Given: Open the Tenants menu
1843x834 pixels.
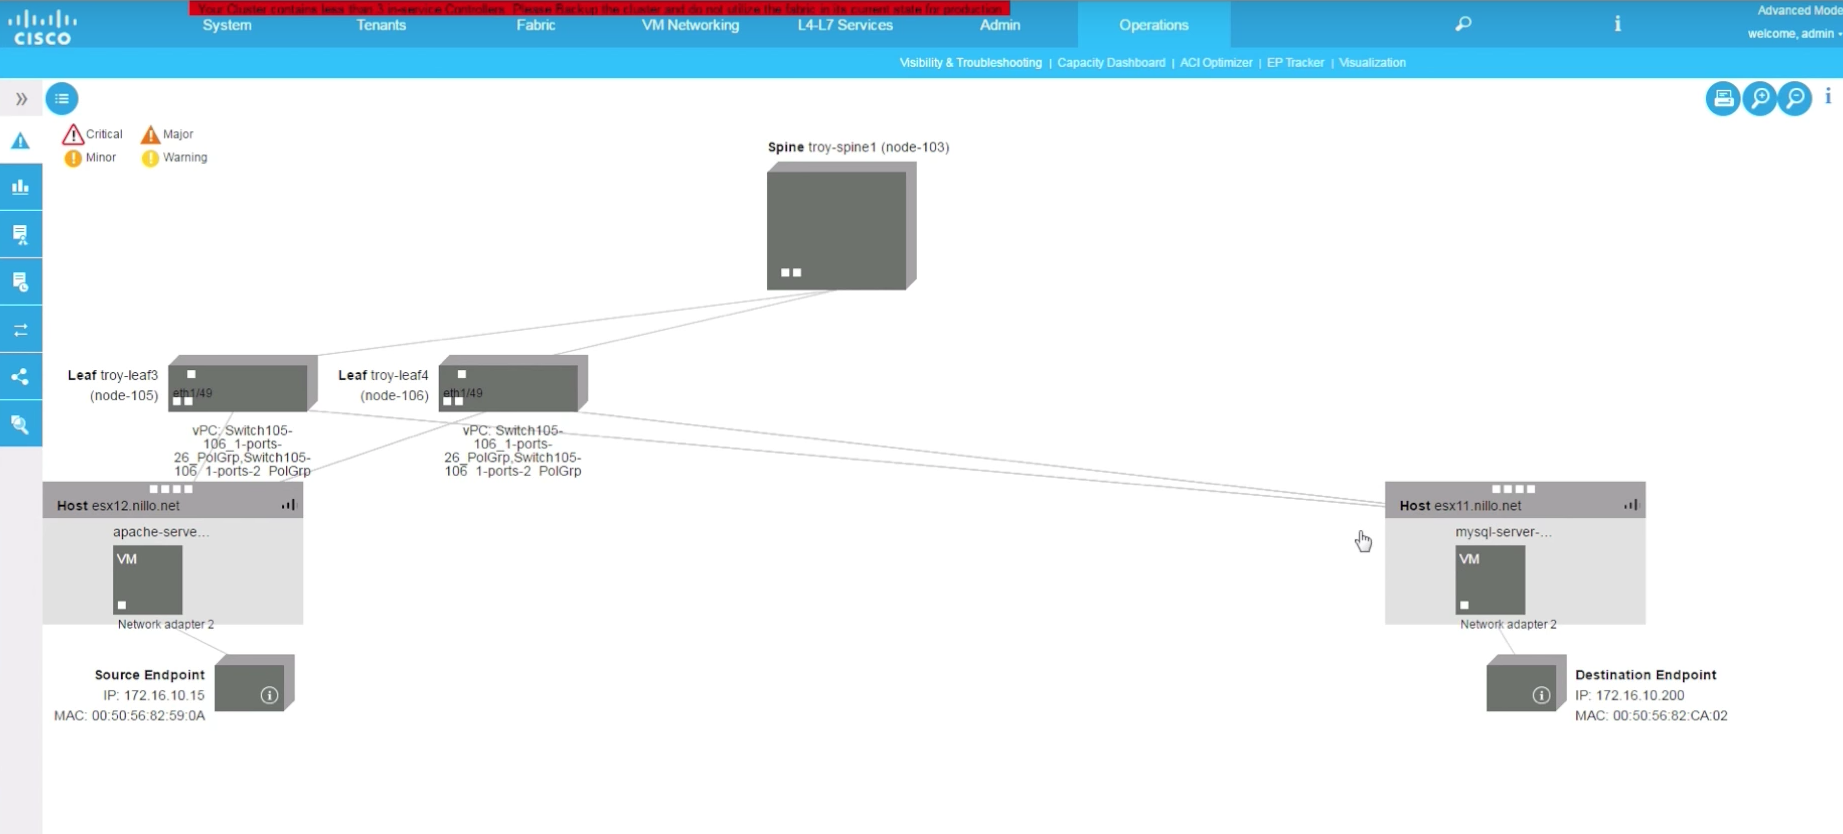Looking at the screenshot, I should click(381, 25).
